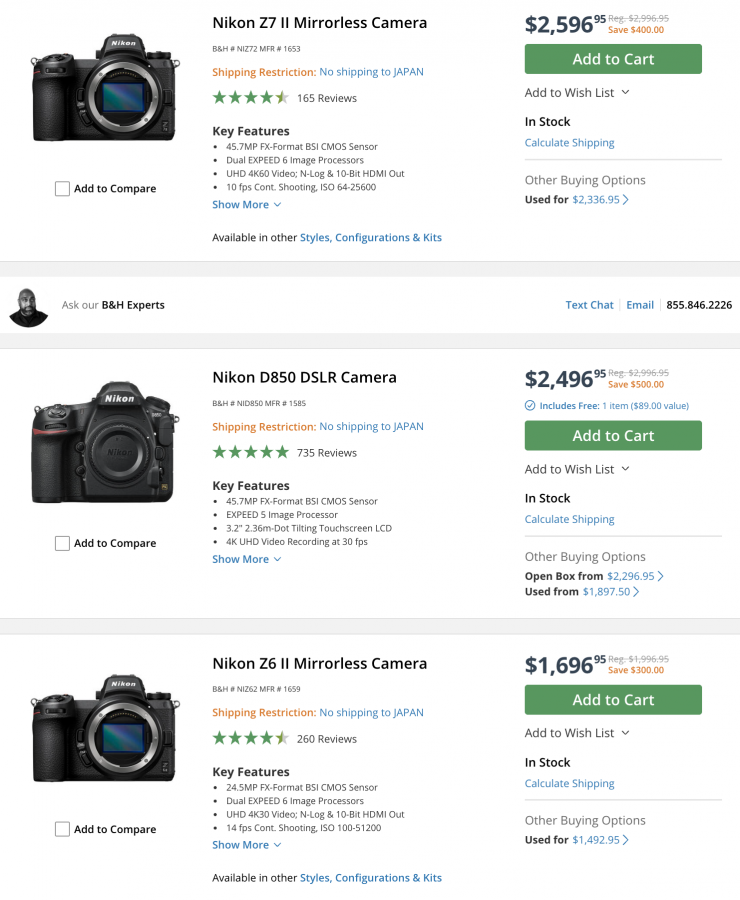740x900 pixels.
Task: Open Email contact option for B&H Experts
Action: [640, 305]
